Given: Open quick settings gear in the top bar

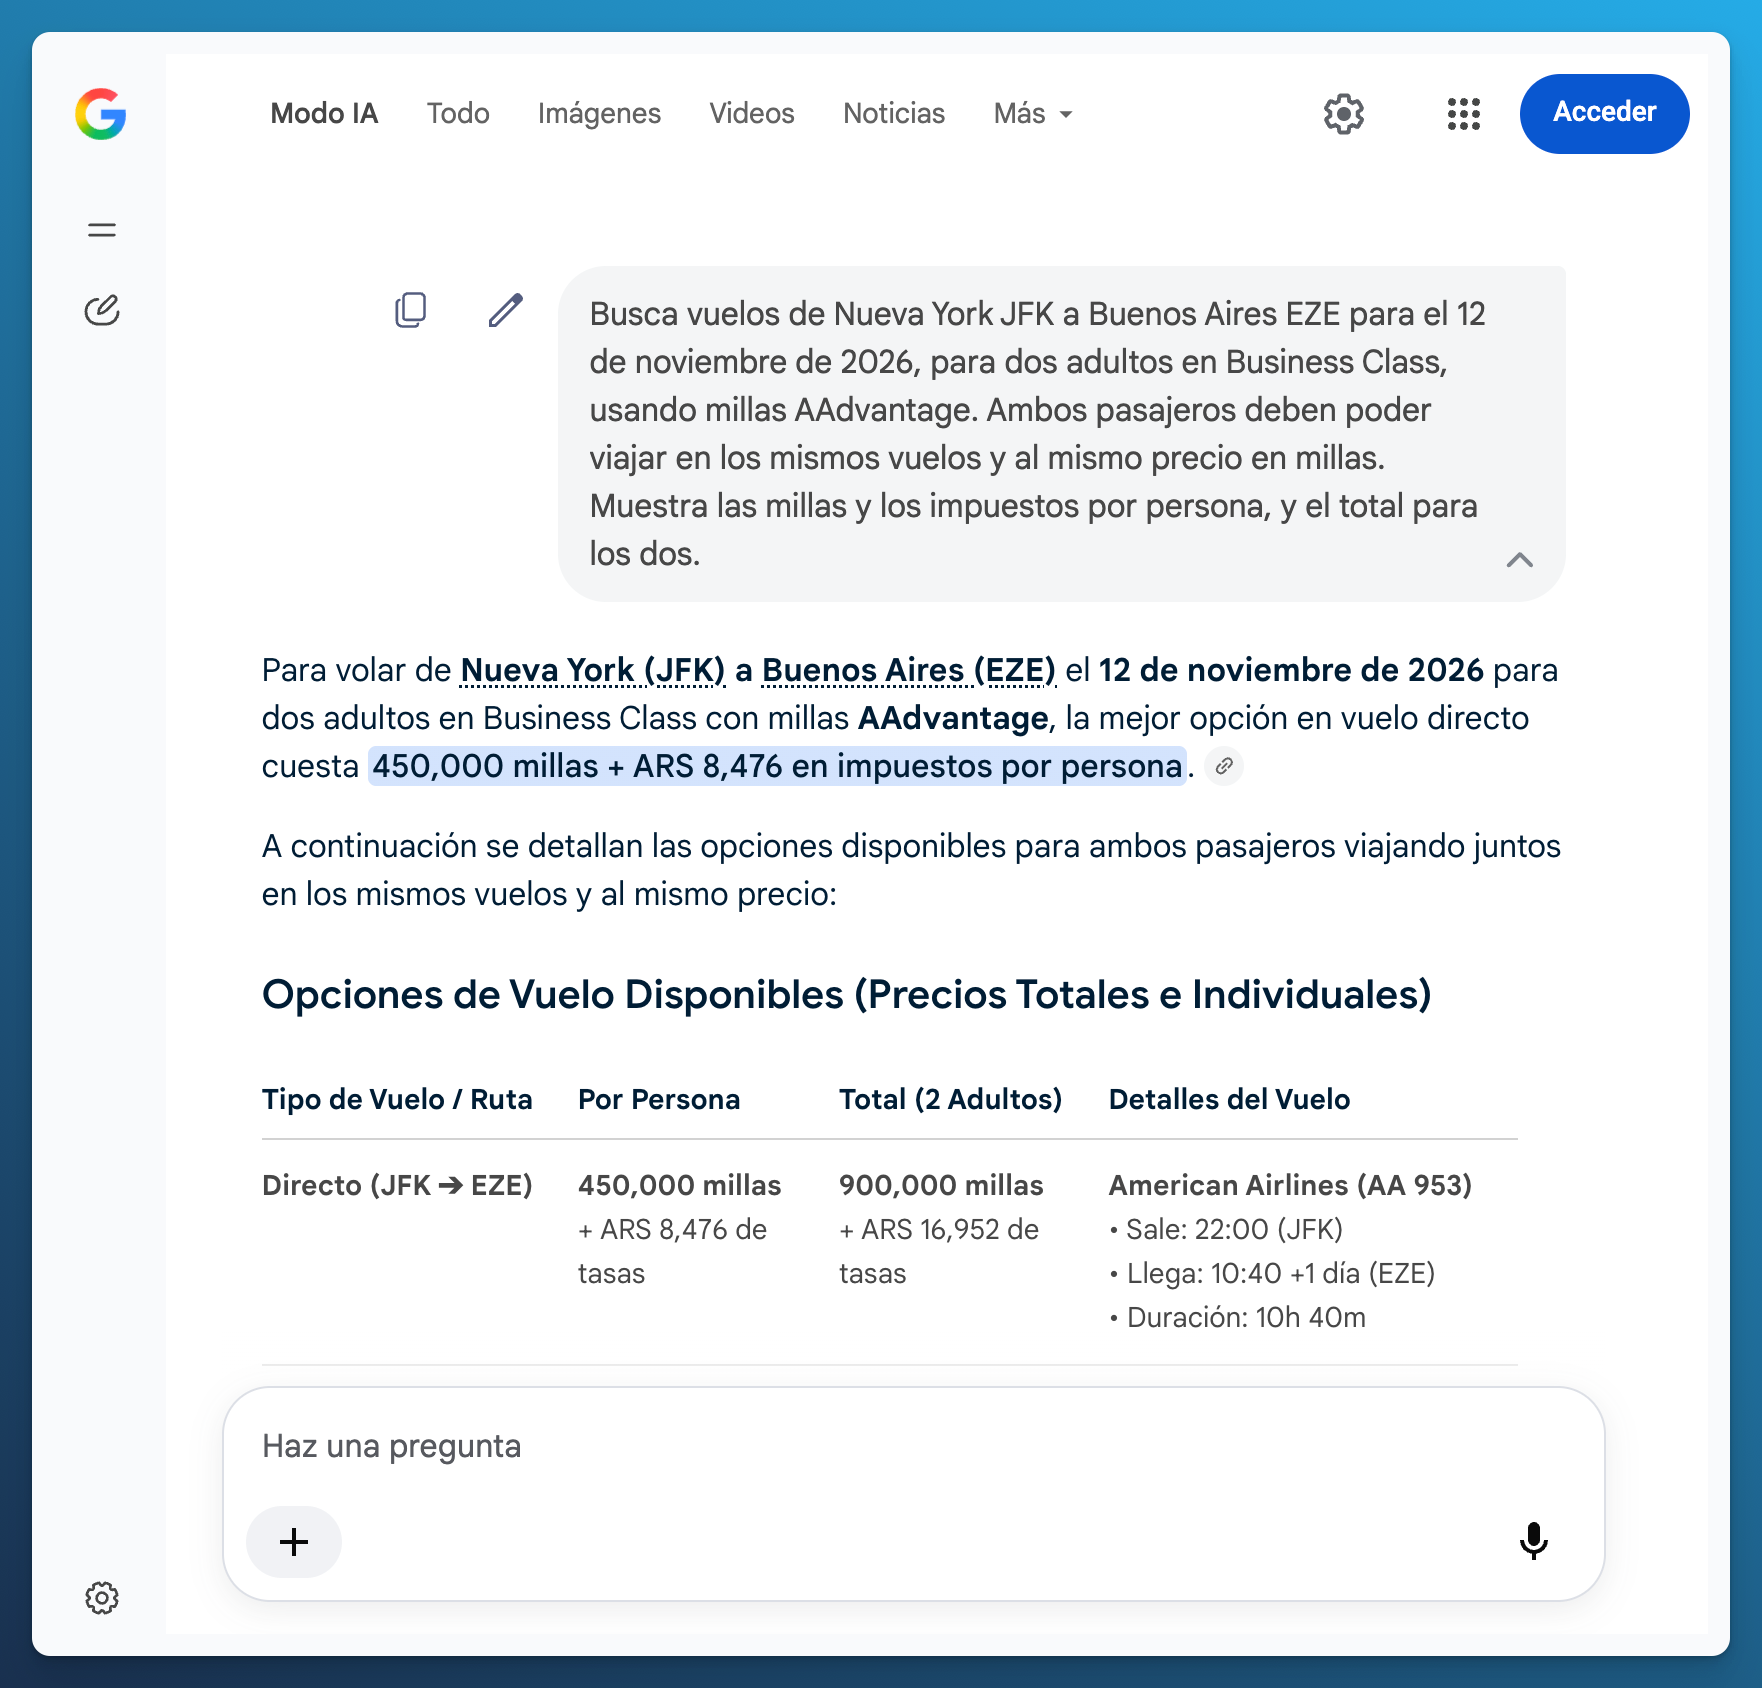Looking at the screenshot, I should 1344,114.
